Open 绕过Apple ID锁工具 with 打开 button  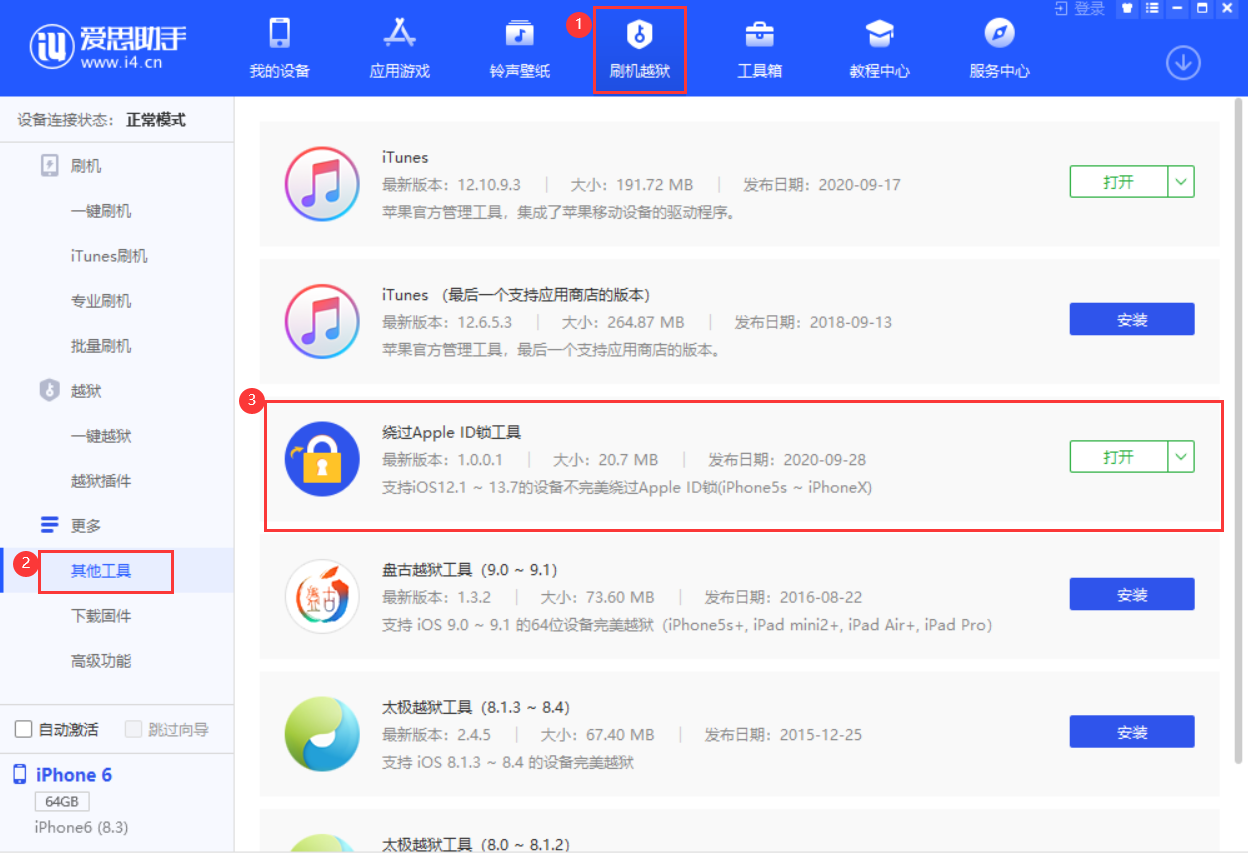(x=1118, y=457)
